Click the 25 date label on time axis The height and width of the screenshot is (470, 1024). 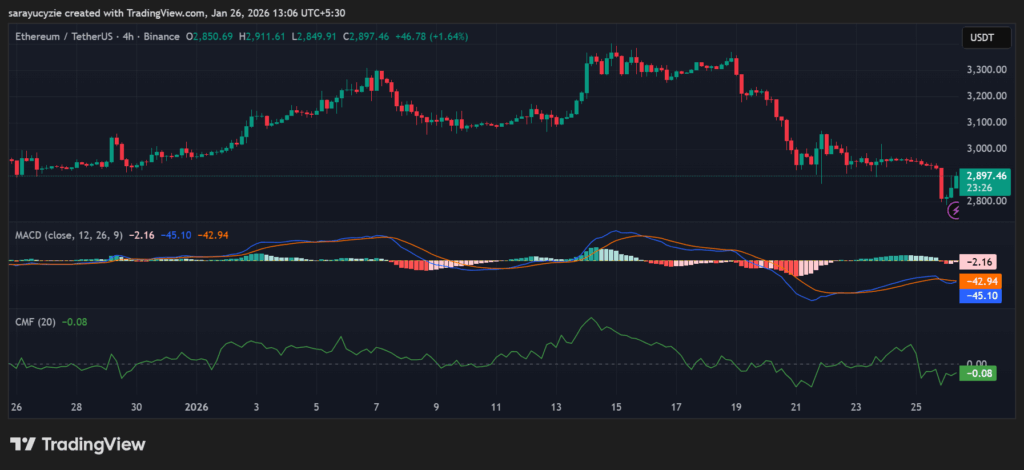915,408
